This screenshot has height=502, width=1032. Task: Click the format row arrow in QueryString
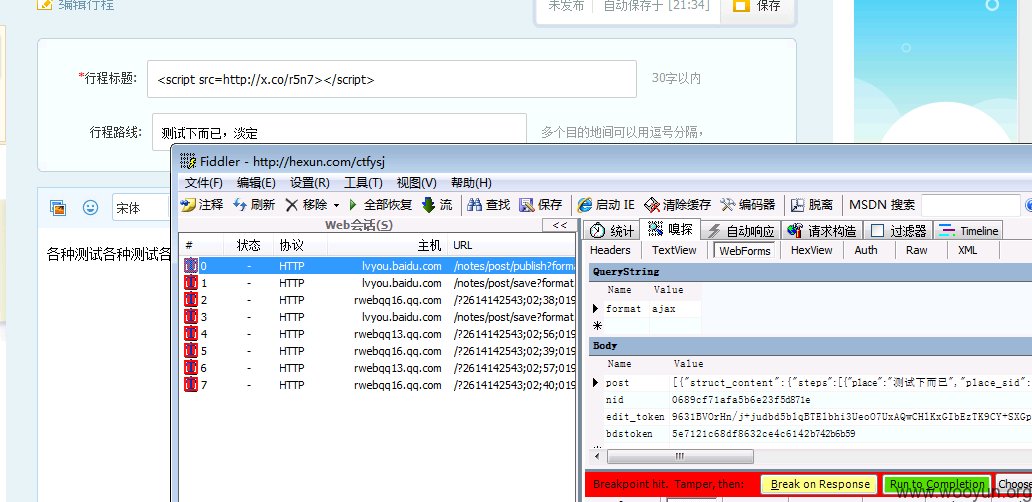click(x=596, y=309)
